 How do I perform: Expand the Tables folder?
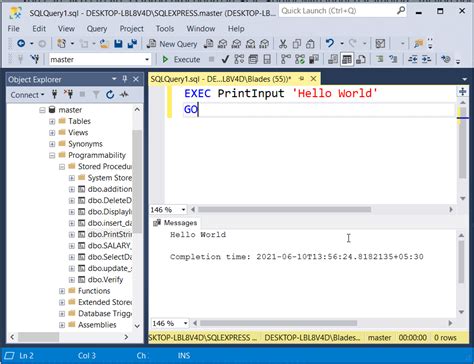click(x=52, y=121)
